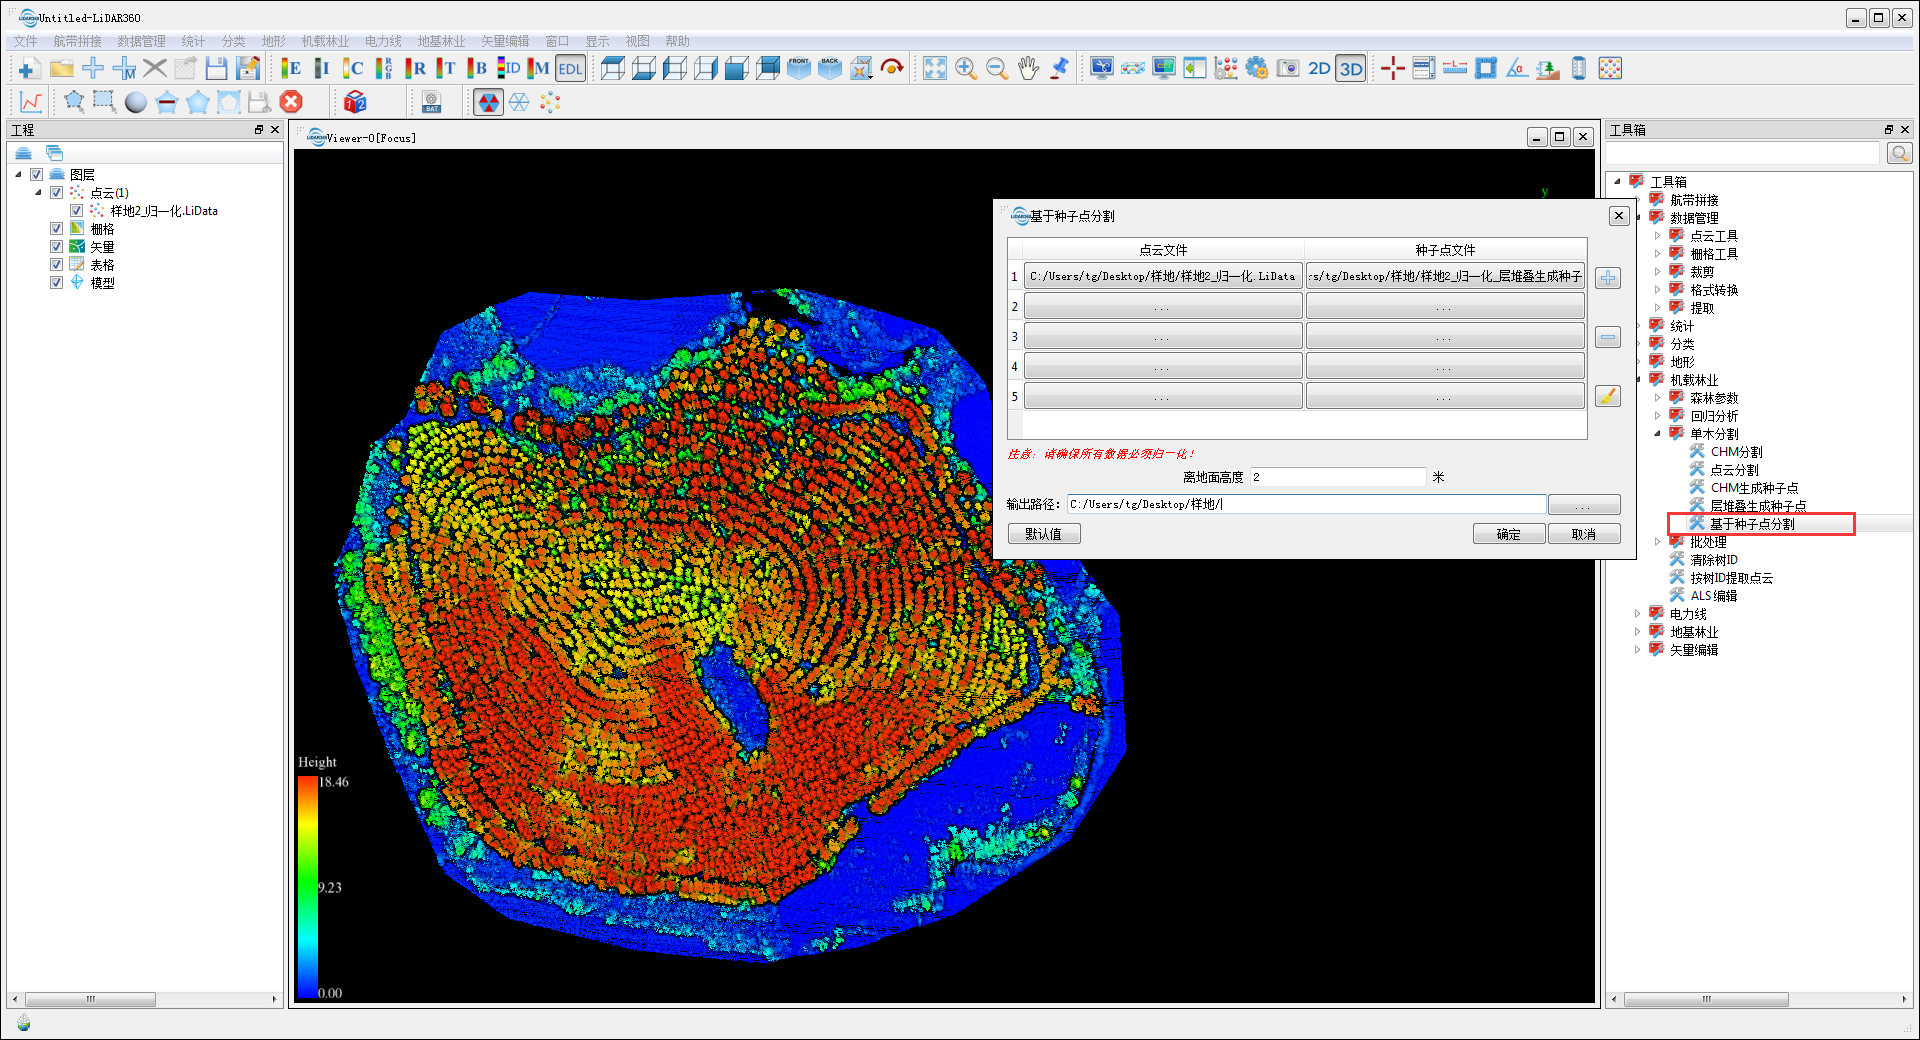Viewport: 1920px width, 1040px height.
Task: Switch to the 2D view mode
Action: (1319, 68)
